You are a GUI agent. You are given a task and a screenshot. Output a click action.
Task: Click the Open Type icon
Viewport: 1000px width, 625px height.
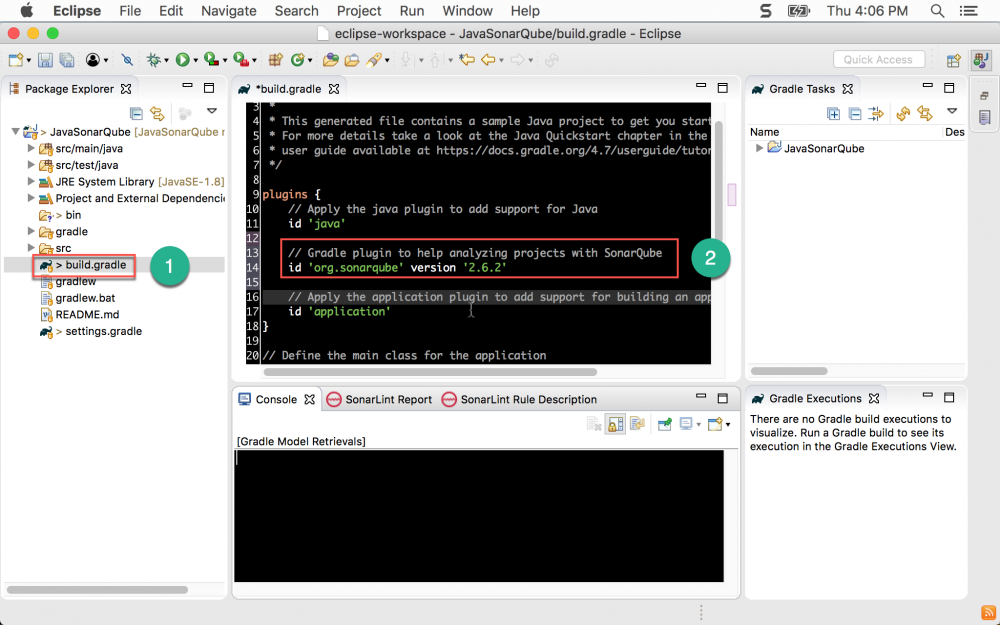[330, 60]
